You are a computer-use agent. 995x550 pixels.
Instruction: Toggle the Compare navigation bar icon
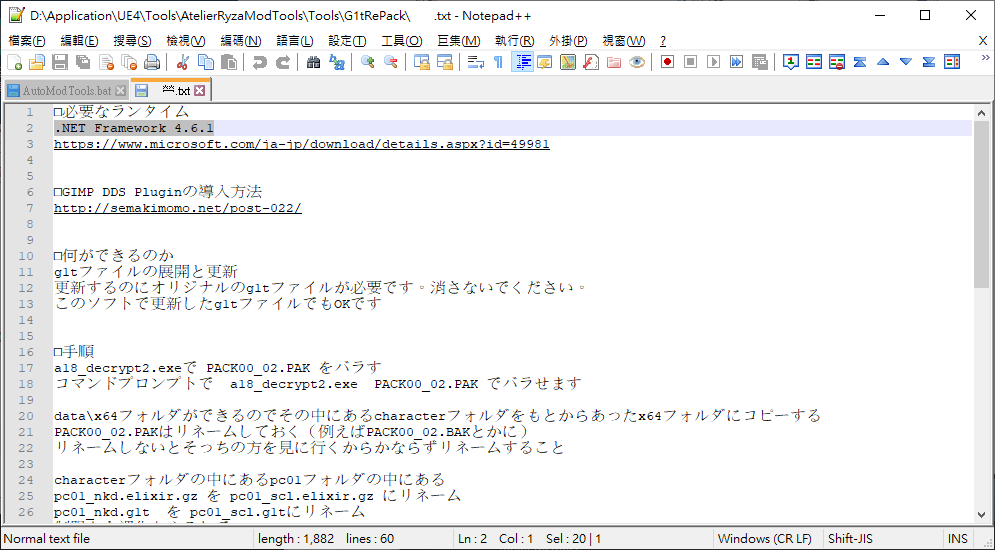(x=952, y=62)
